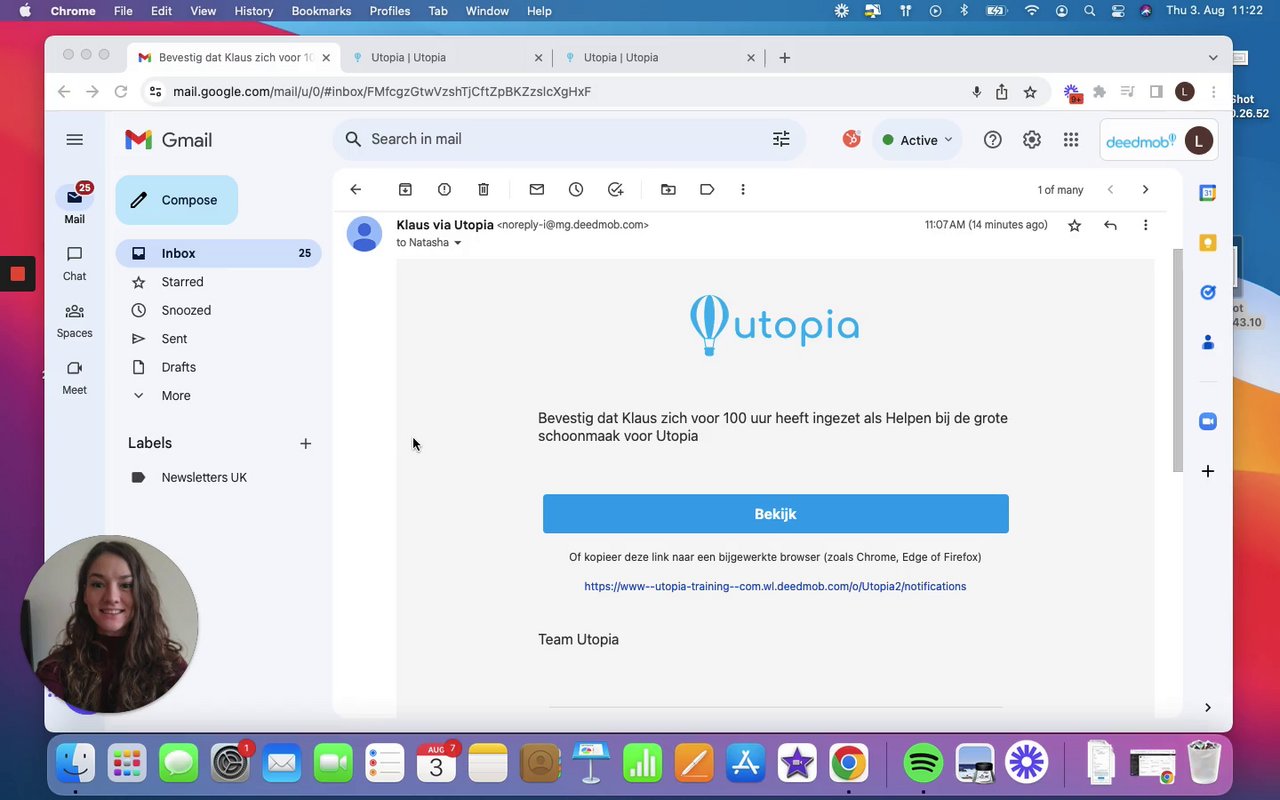Go back to inbox with arrow
The width and height of the screenshot is (1280, 800).
point(356,189)
